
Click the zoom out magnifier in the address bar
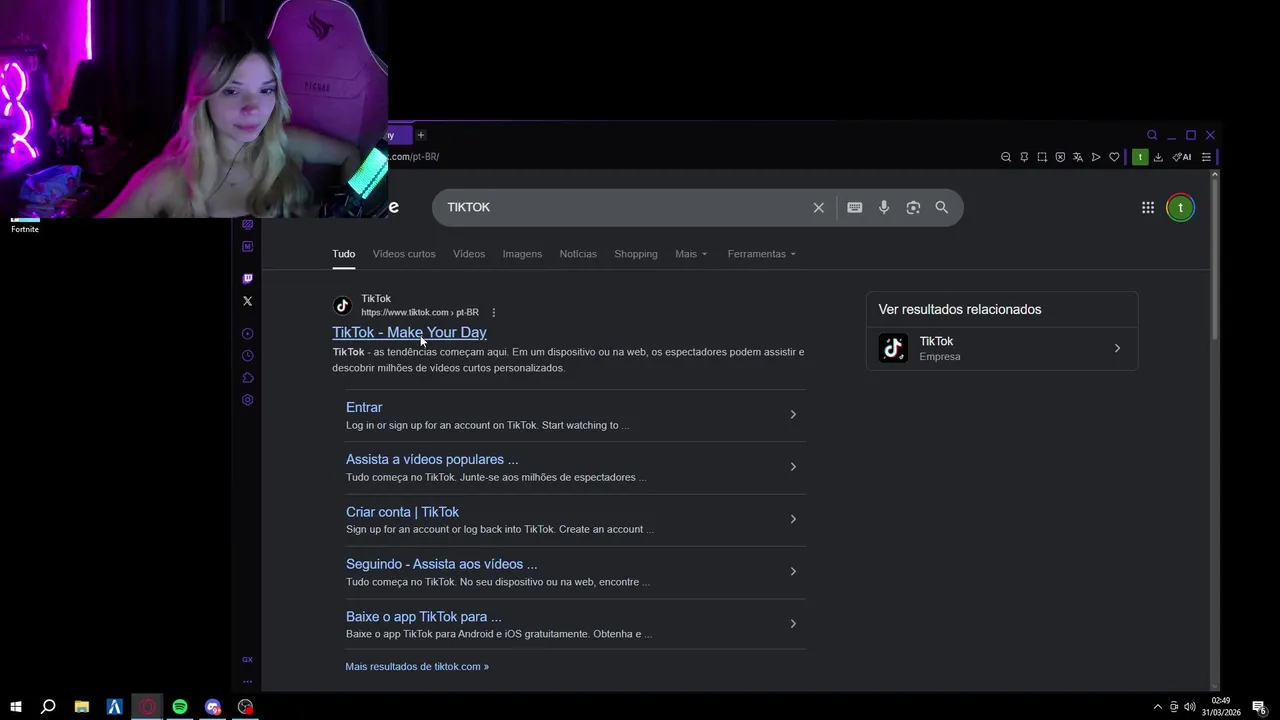coord(1006,157)
